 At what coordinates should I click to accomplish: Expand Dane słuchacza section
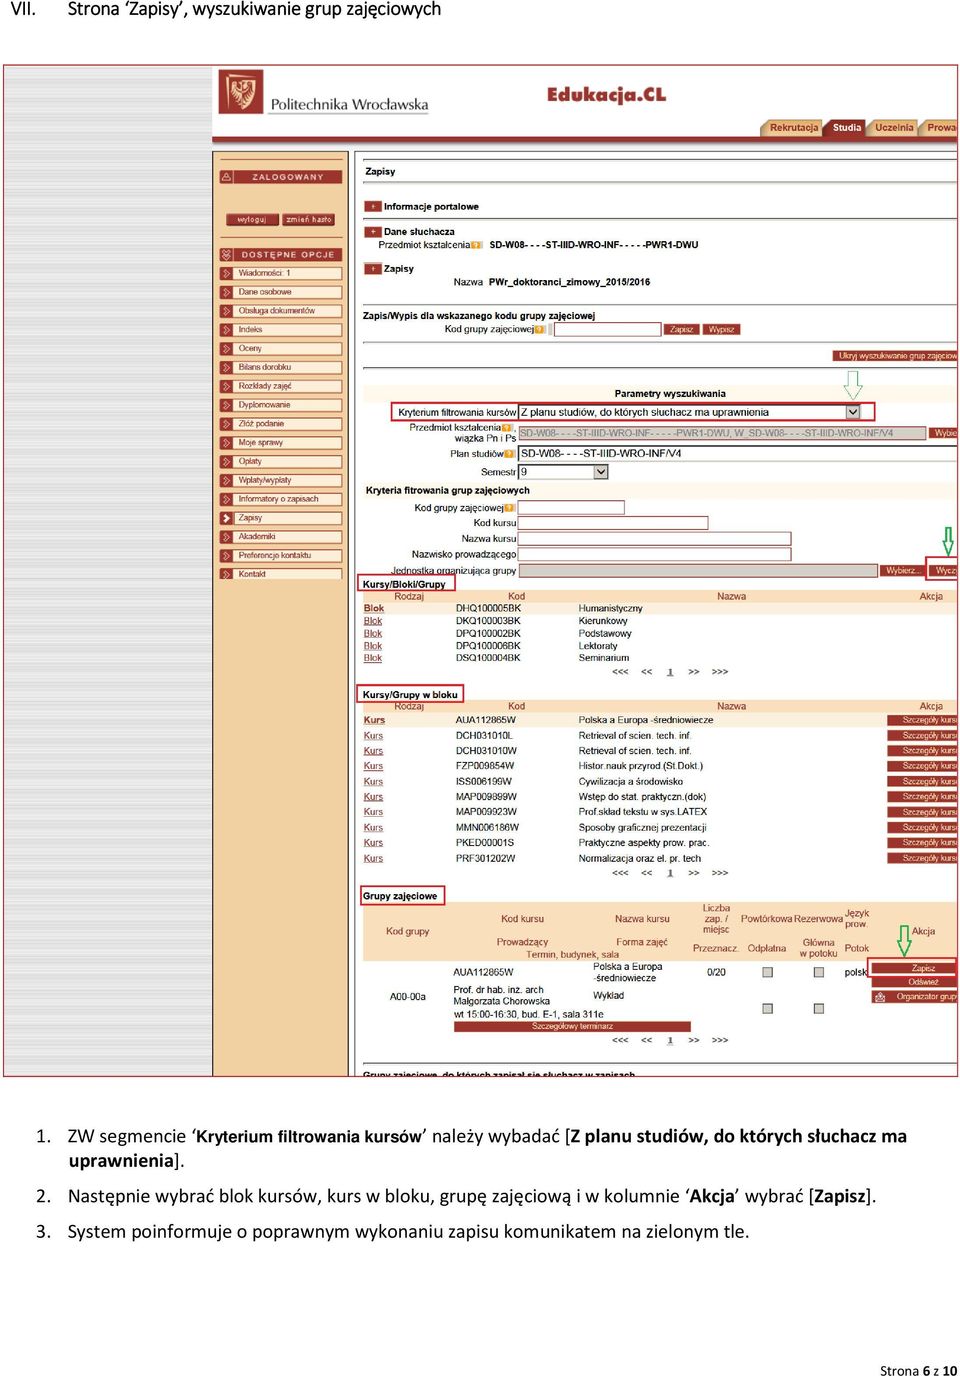(x=372, y=232)
